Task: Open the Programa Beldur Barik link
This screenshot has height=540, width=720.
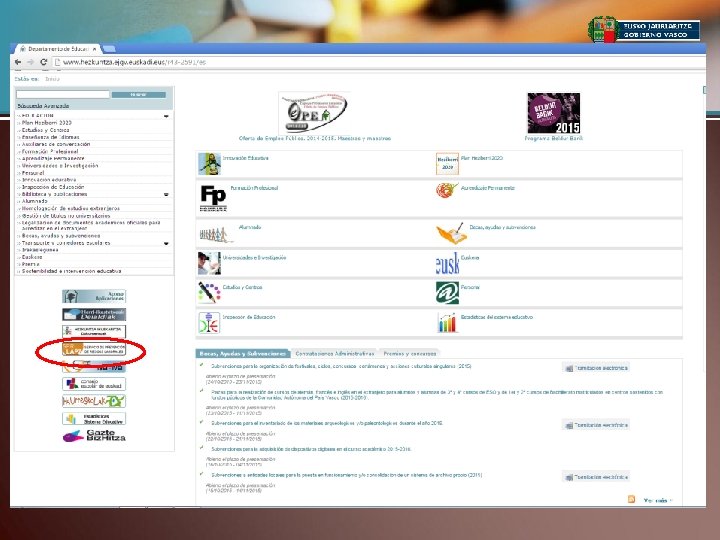Action: 554,138
